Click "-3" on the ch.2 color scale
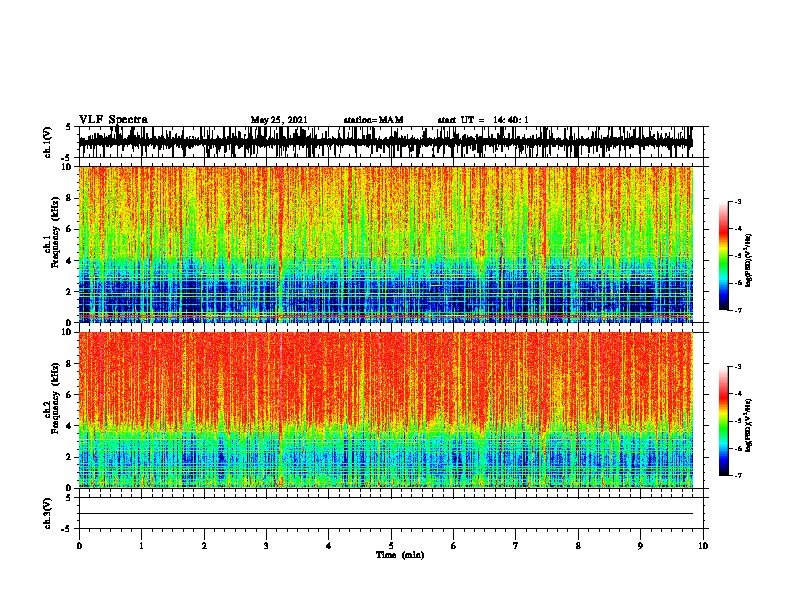Image resolution: width=792 pixels, height=612 pixels. tap(737, 367)
